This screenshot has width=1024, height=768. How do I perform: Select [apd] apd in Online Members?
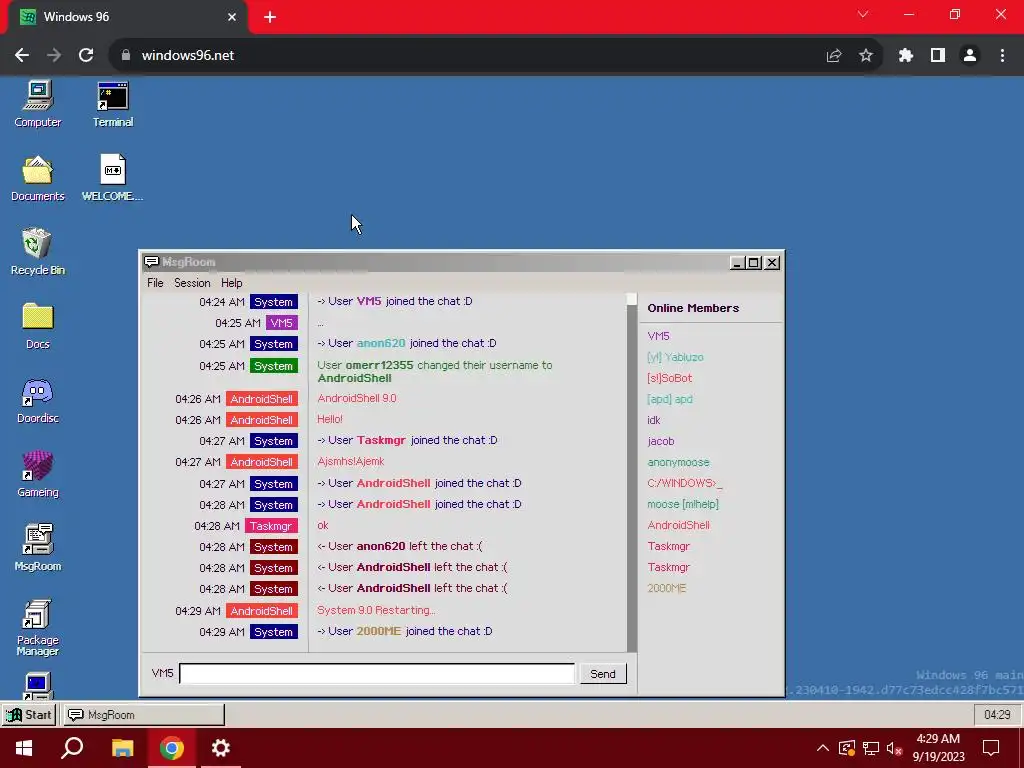[670, 399]
